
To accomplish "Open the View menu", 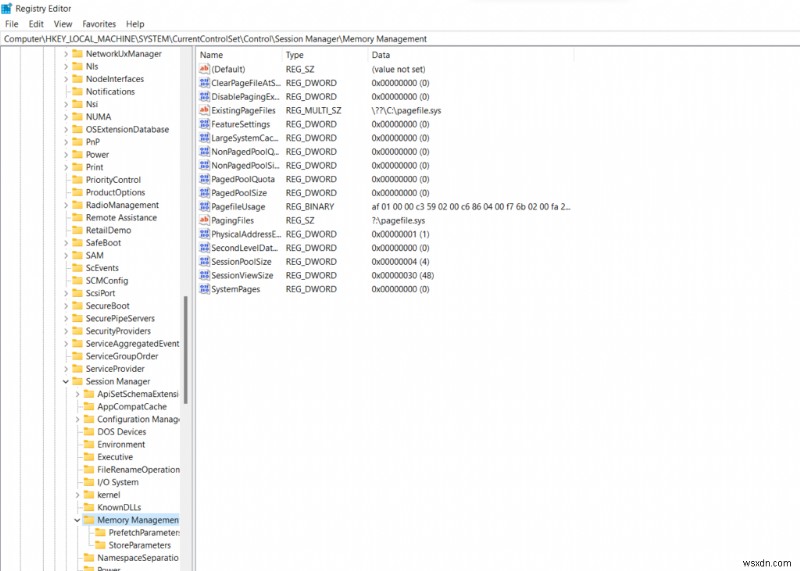I will [63, 24].
